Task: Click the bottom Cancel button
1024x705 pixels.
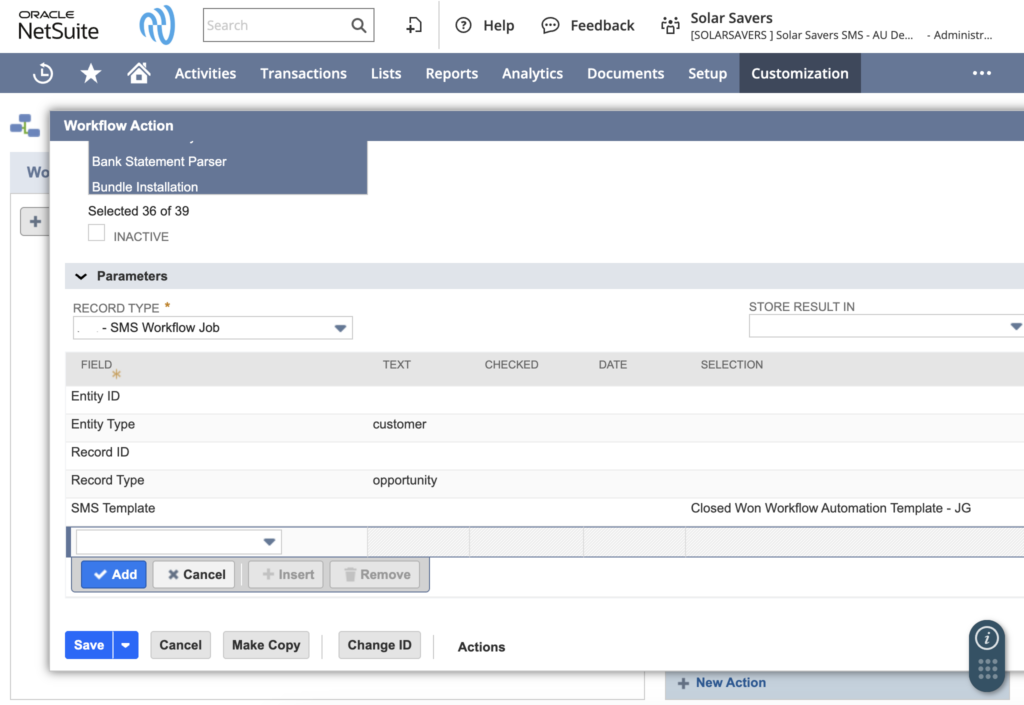Action: [180, 645]
